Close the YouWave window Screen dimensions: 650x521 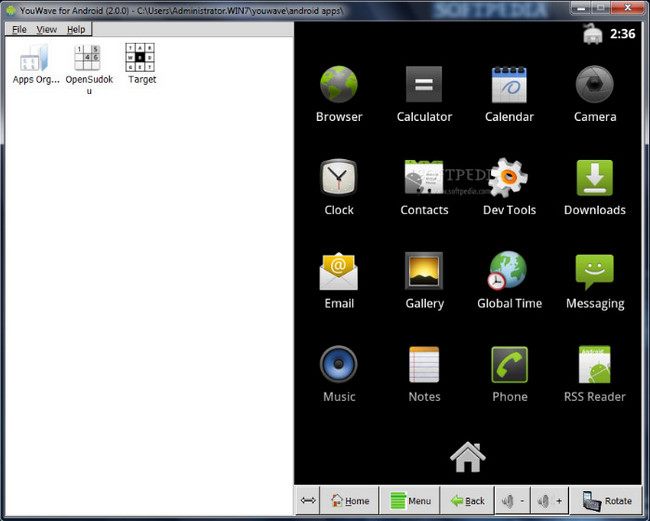[628, 7]
